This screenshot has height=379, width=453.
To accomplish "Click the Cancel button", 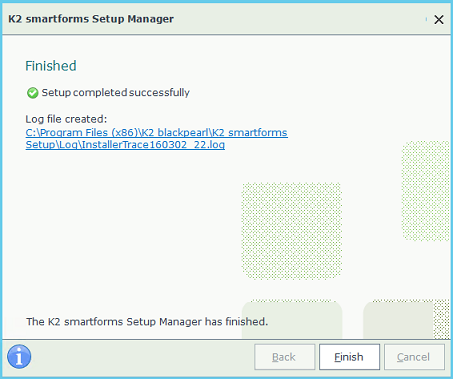I will 414,357.
